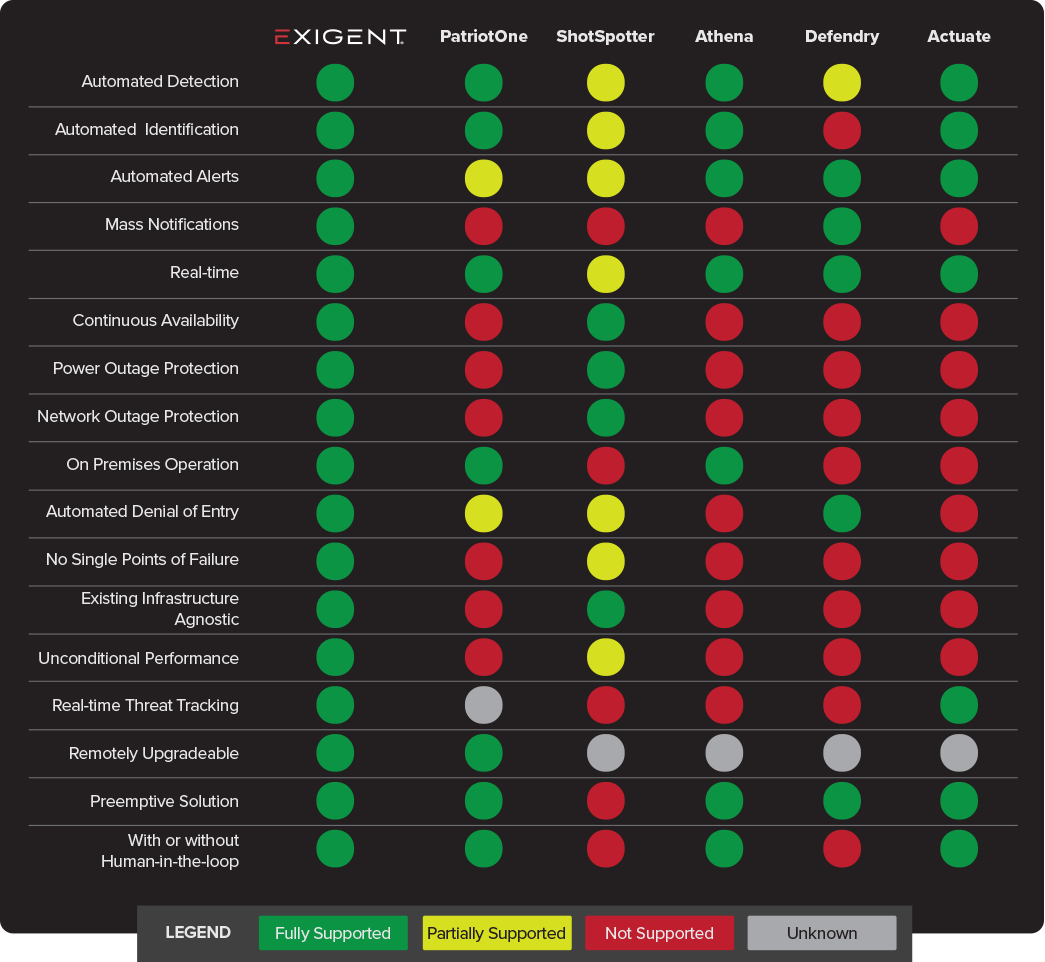The image size is (1045, 962).
Task: Click Athena's green dot for On Premises Operation
Action: (724, 466)
